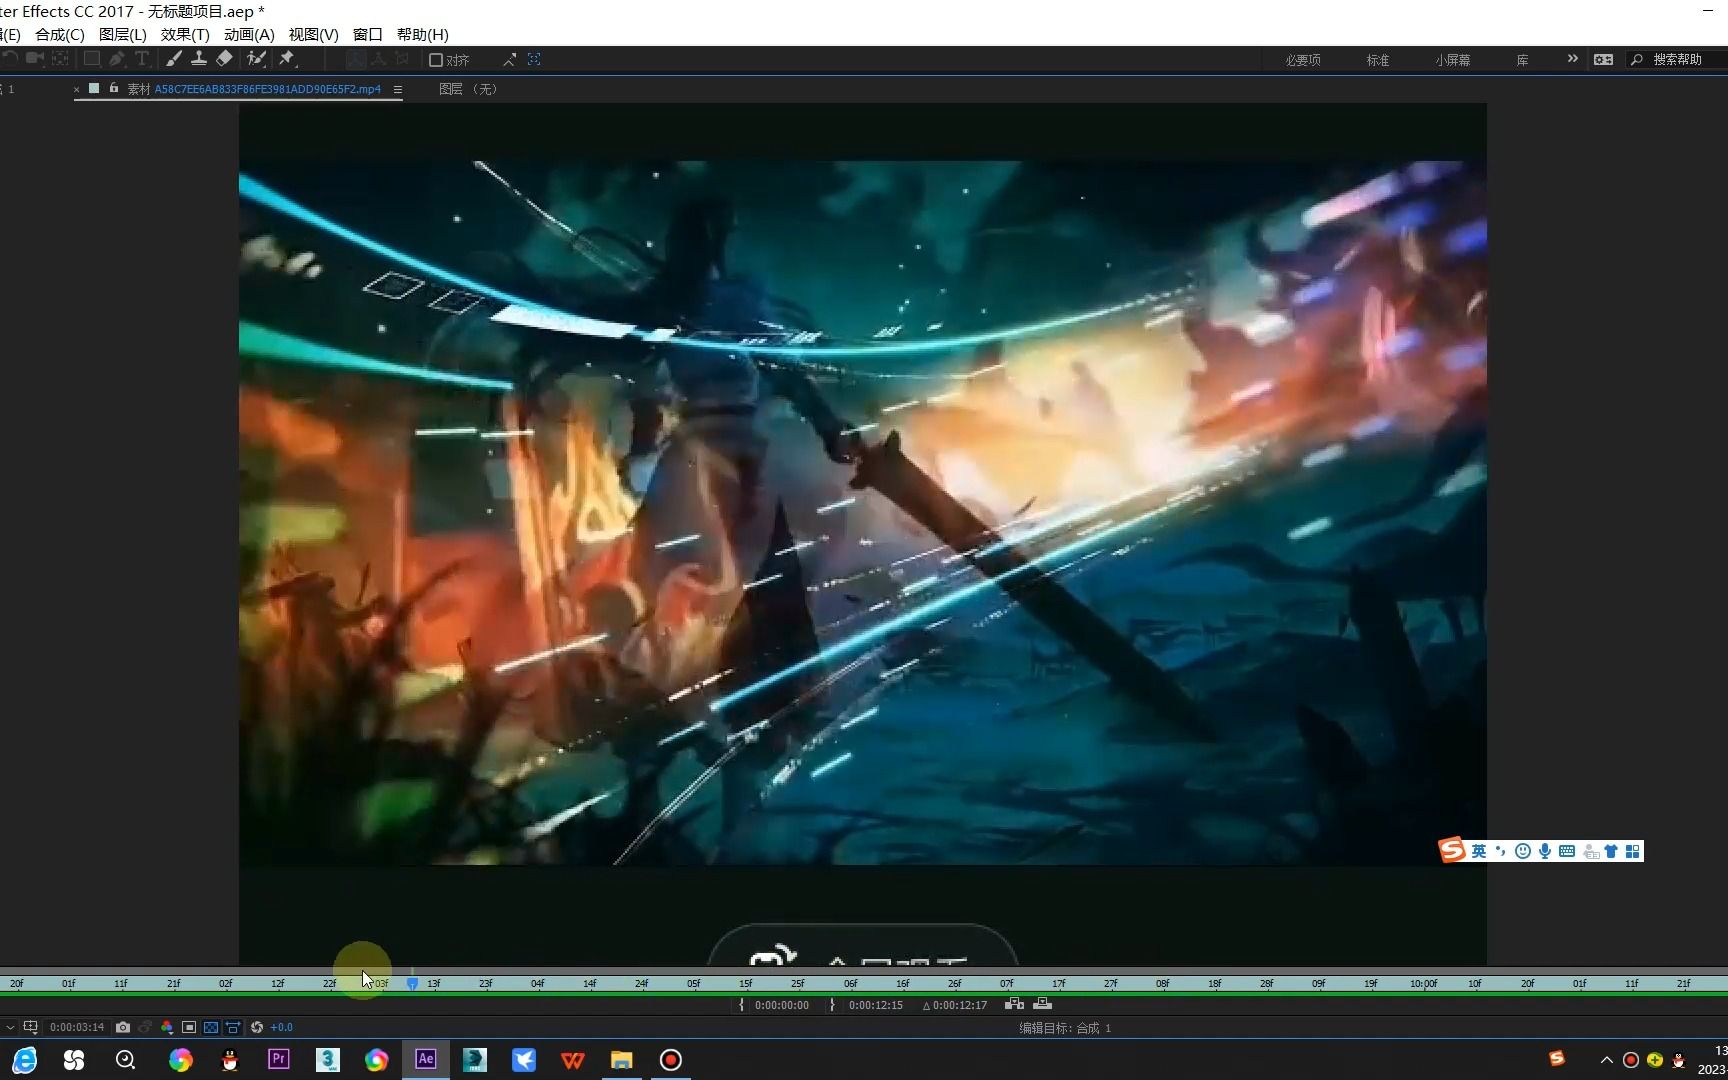Screen dimensions: 1728x1080
Task: Open the magnification dropdown arrow
Action: click(x=10, y=1027)
